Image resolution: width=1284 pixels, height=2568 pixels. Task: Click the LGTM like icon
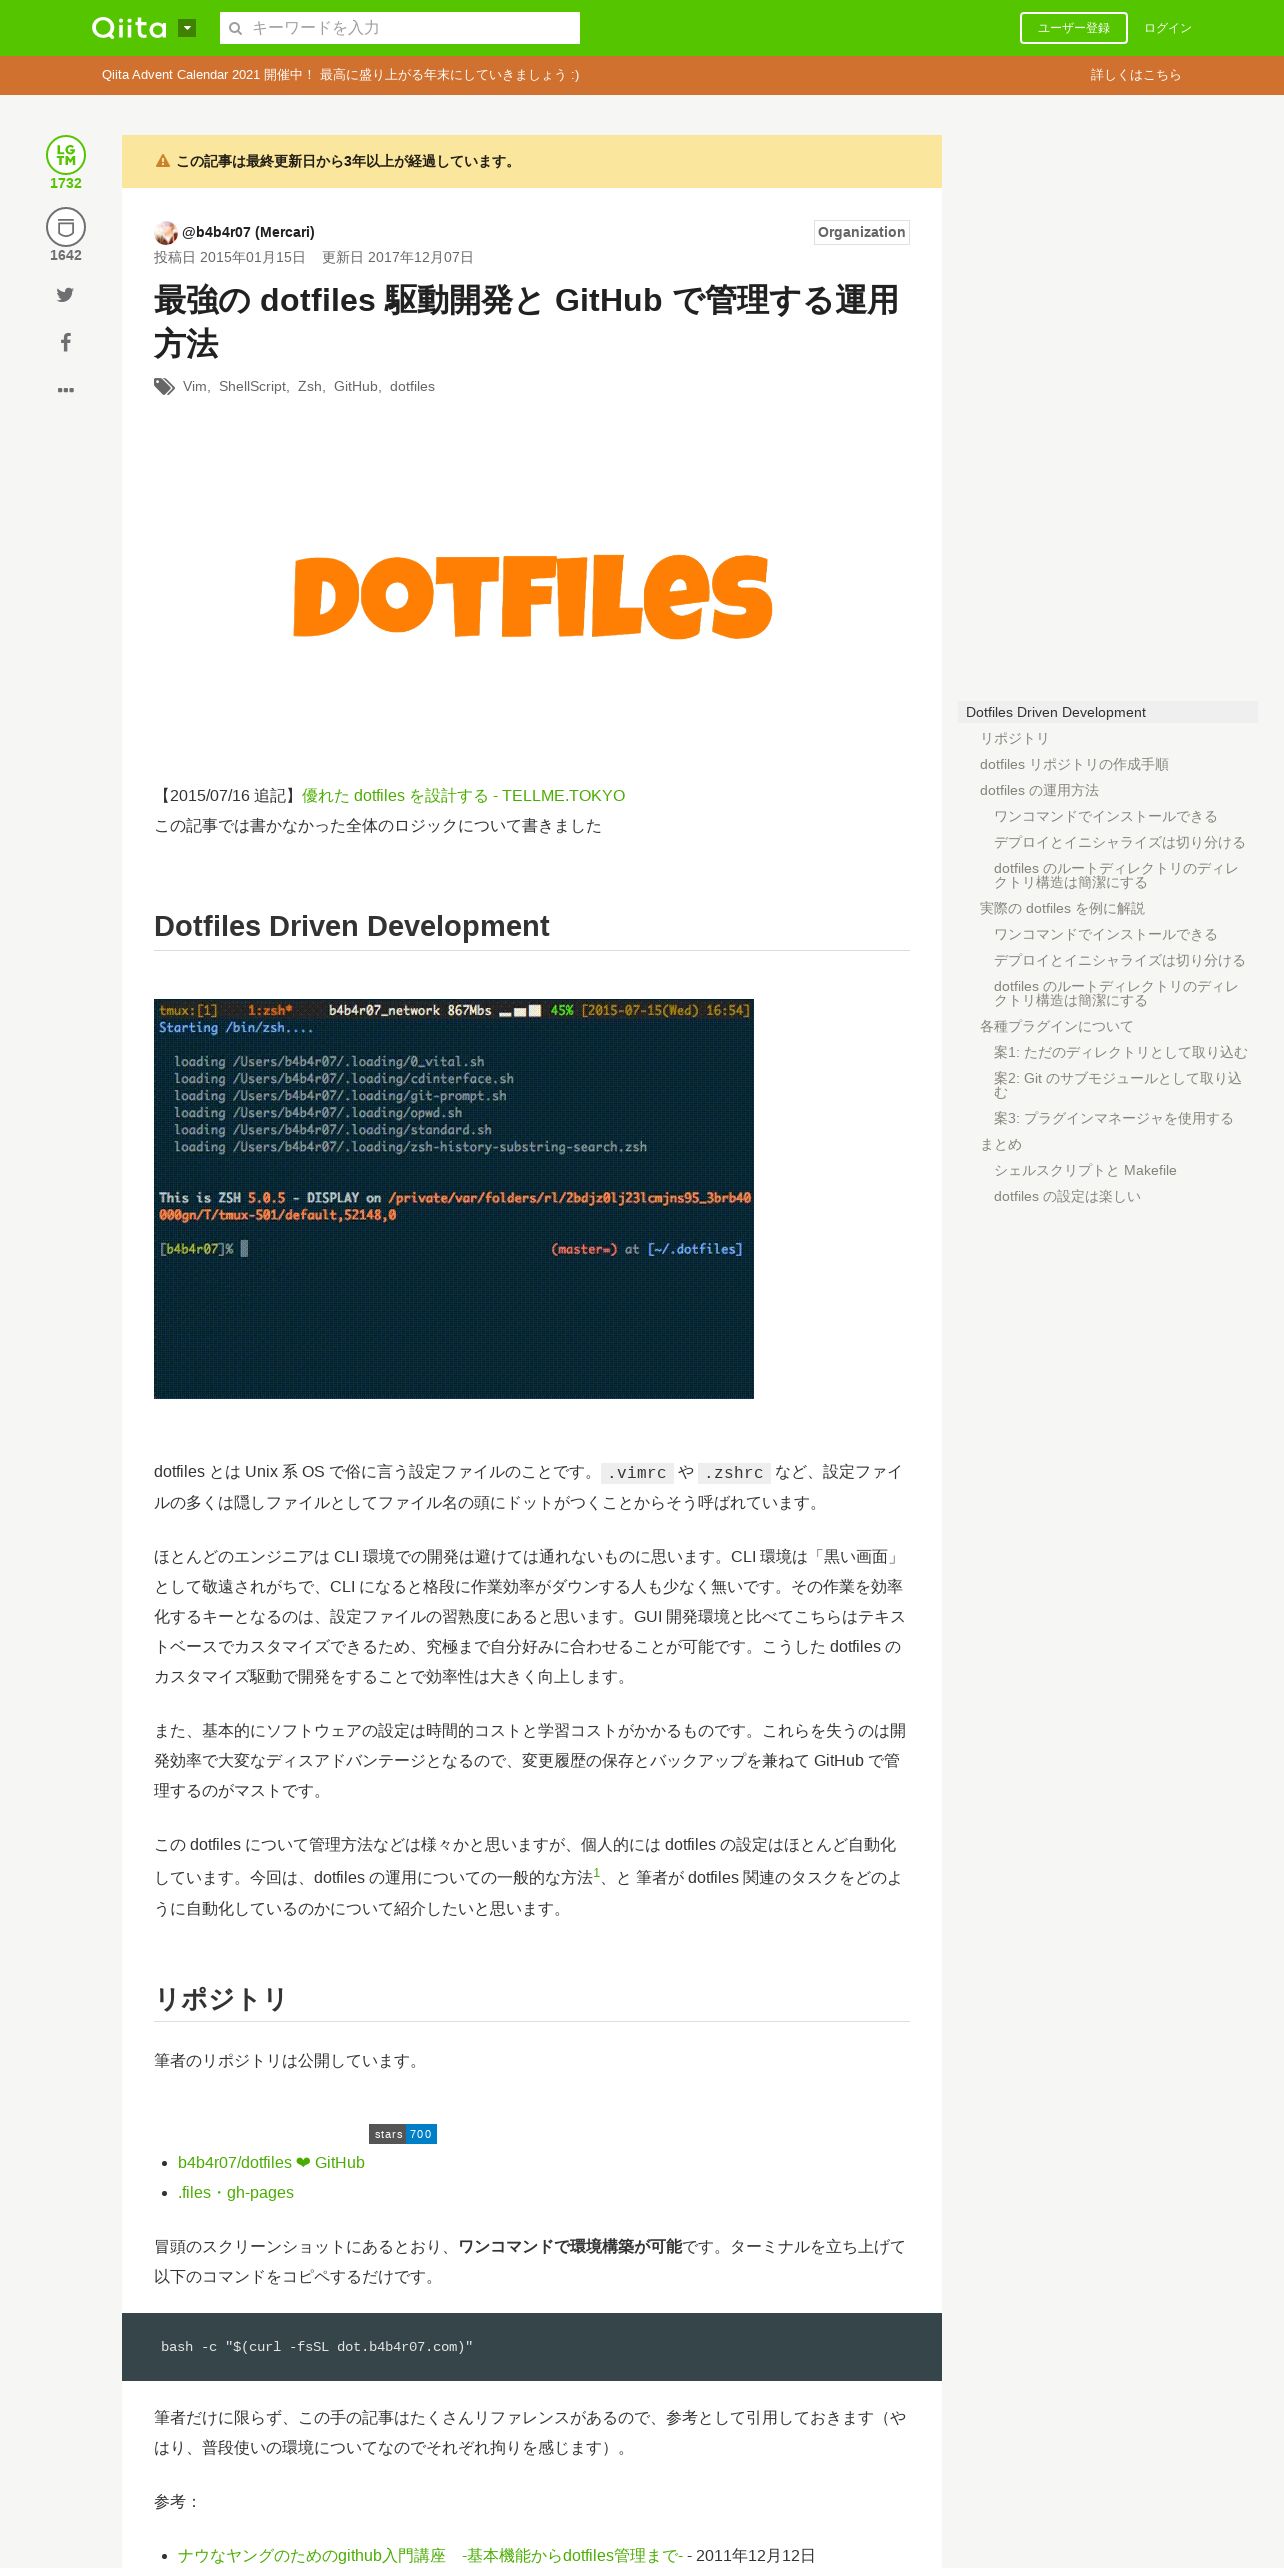pyautogui.click(x=66, y=155)
